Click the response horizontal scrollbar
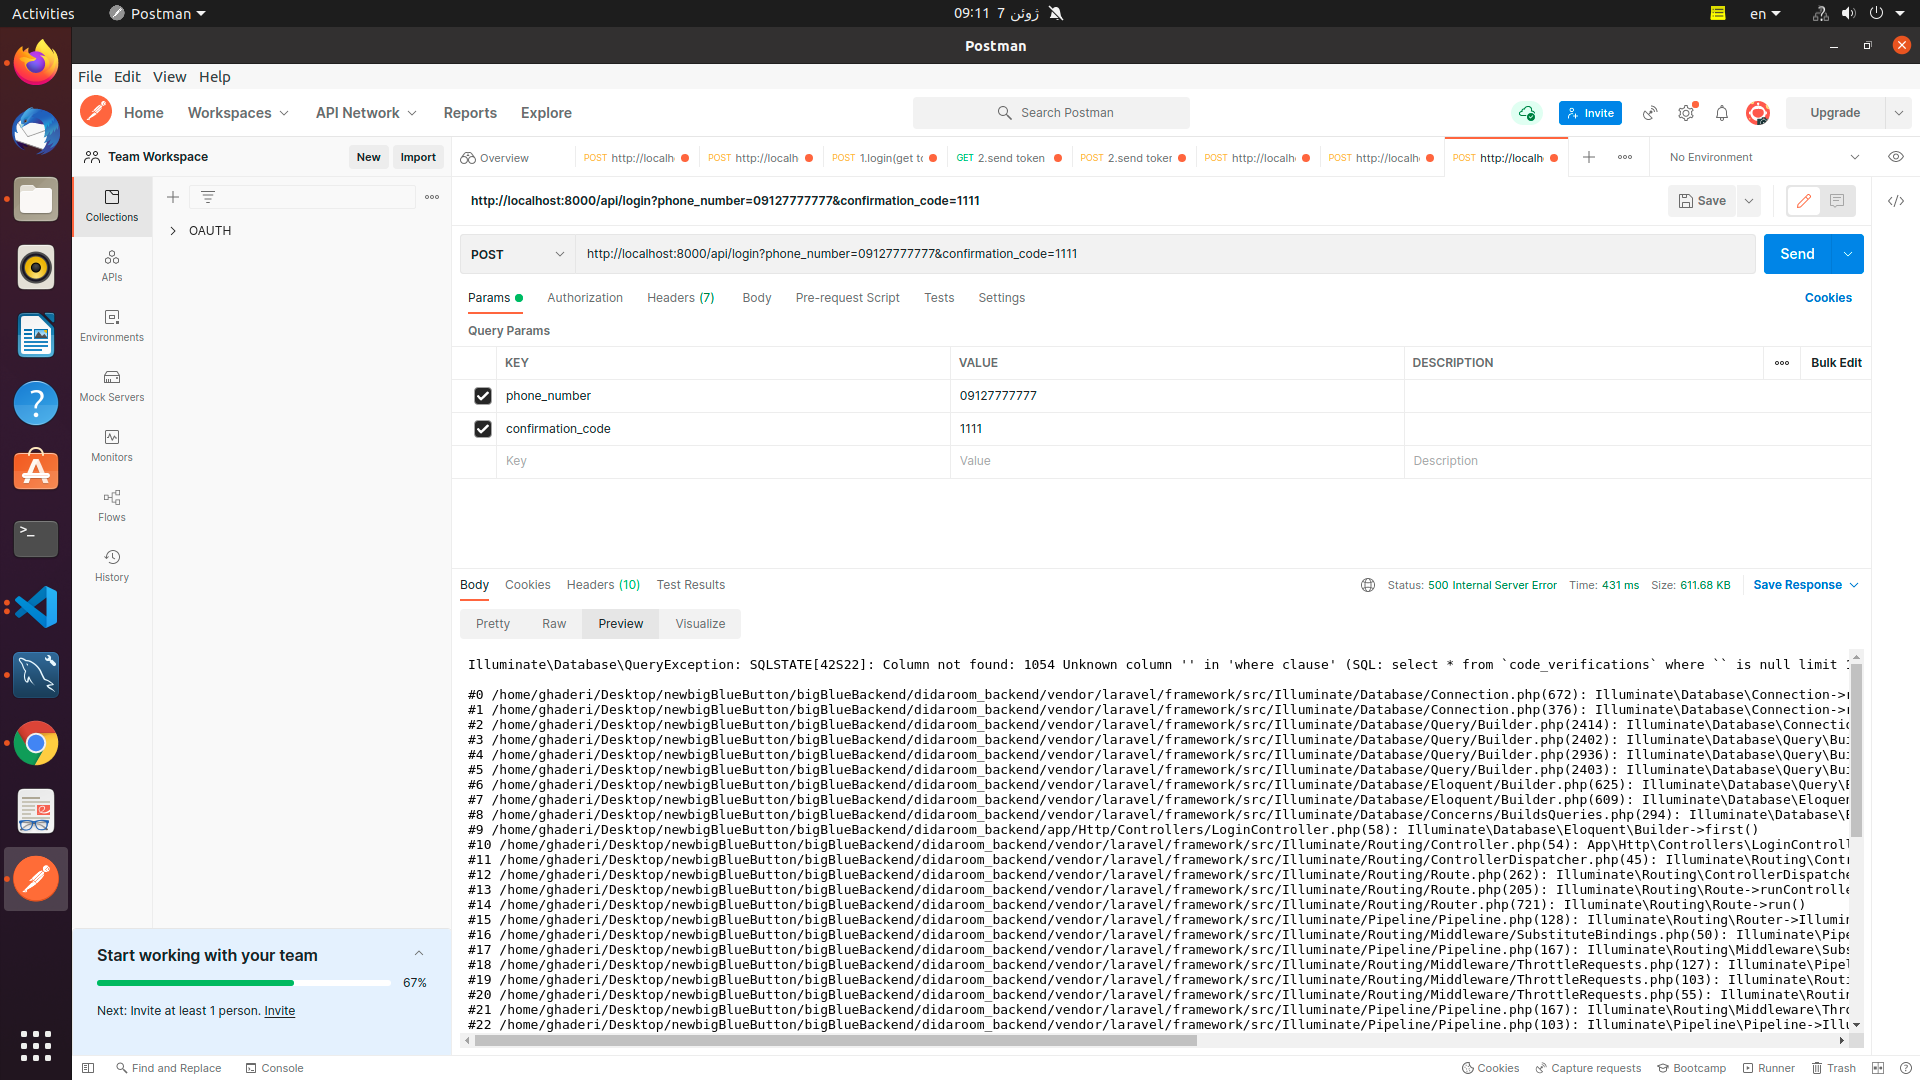The width and height of the screenshot is (1920, 1080). point(835,1040)
